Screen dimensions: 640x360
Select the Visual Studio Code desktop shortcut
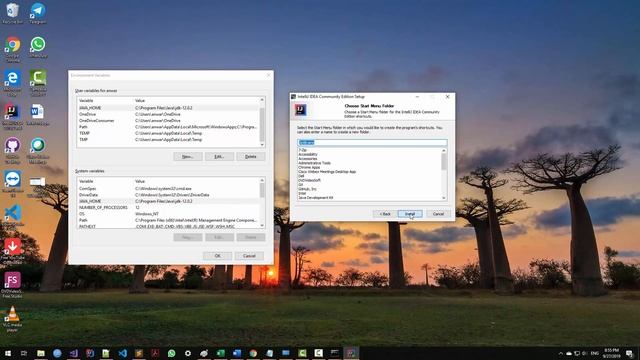(x=12, y=216)
